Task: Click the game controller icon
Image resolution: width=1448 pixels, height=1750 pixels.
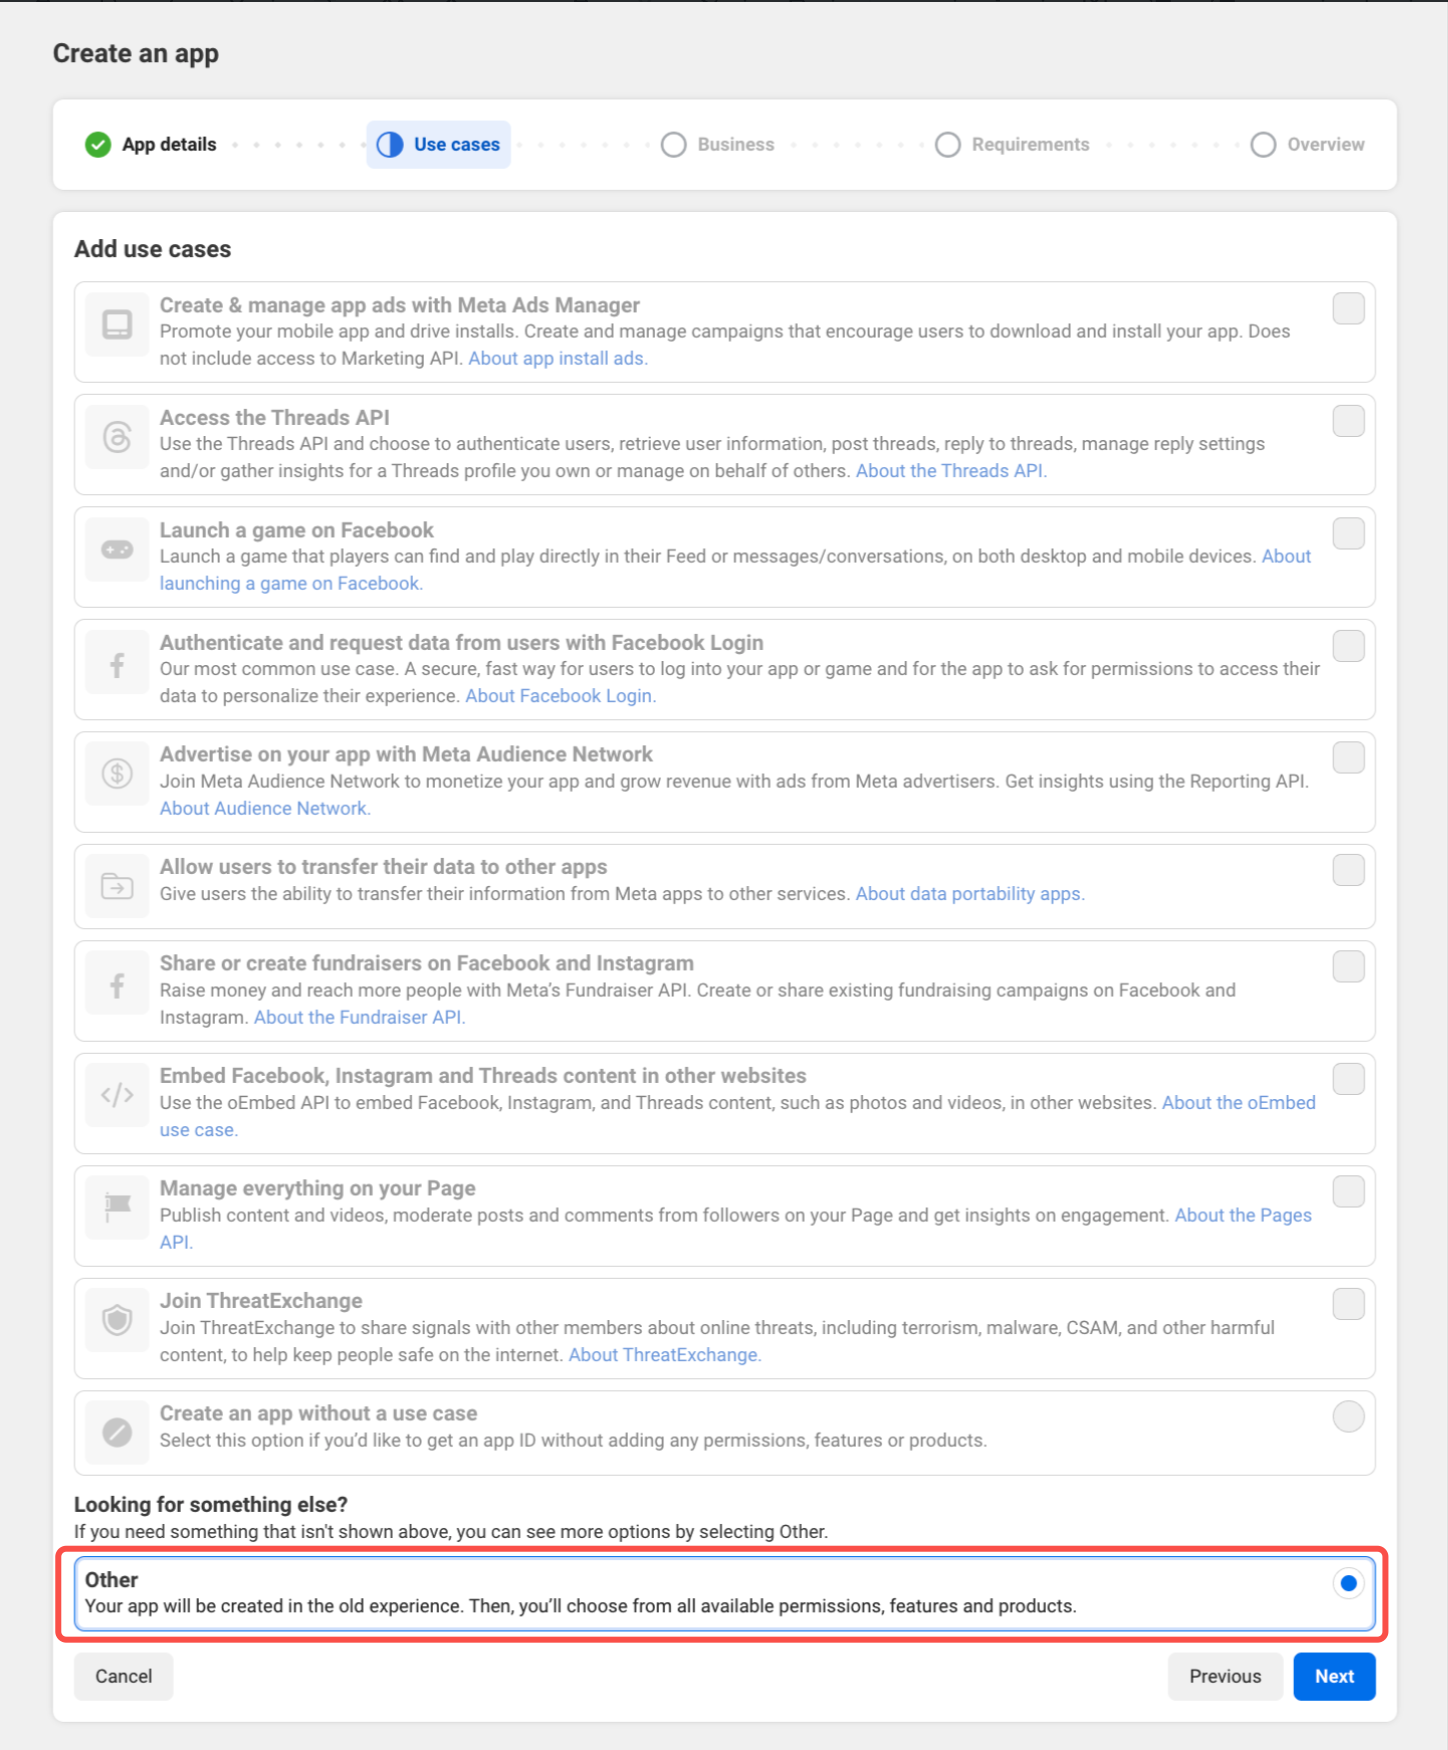Action: click(117, 550)
